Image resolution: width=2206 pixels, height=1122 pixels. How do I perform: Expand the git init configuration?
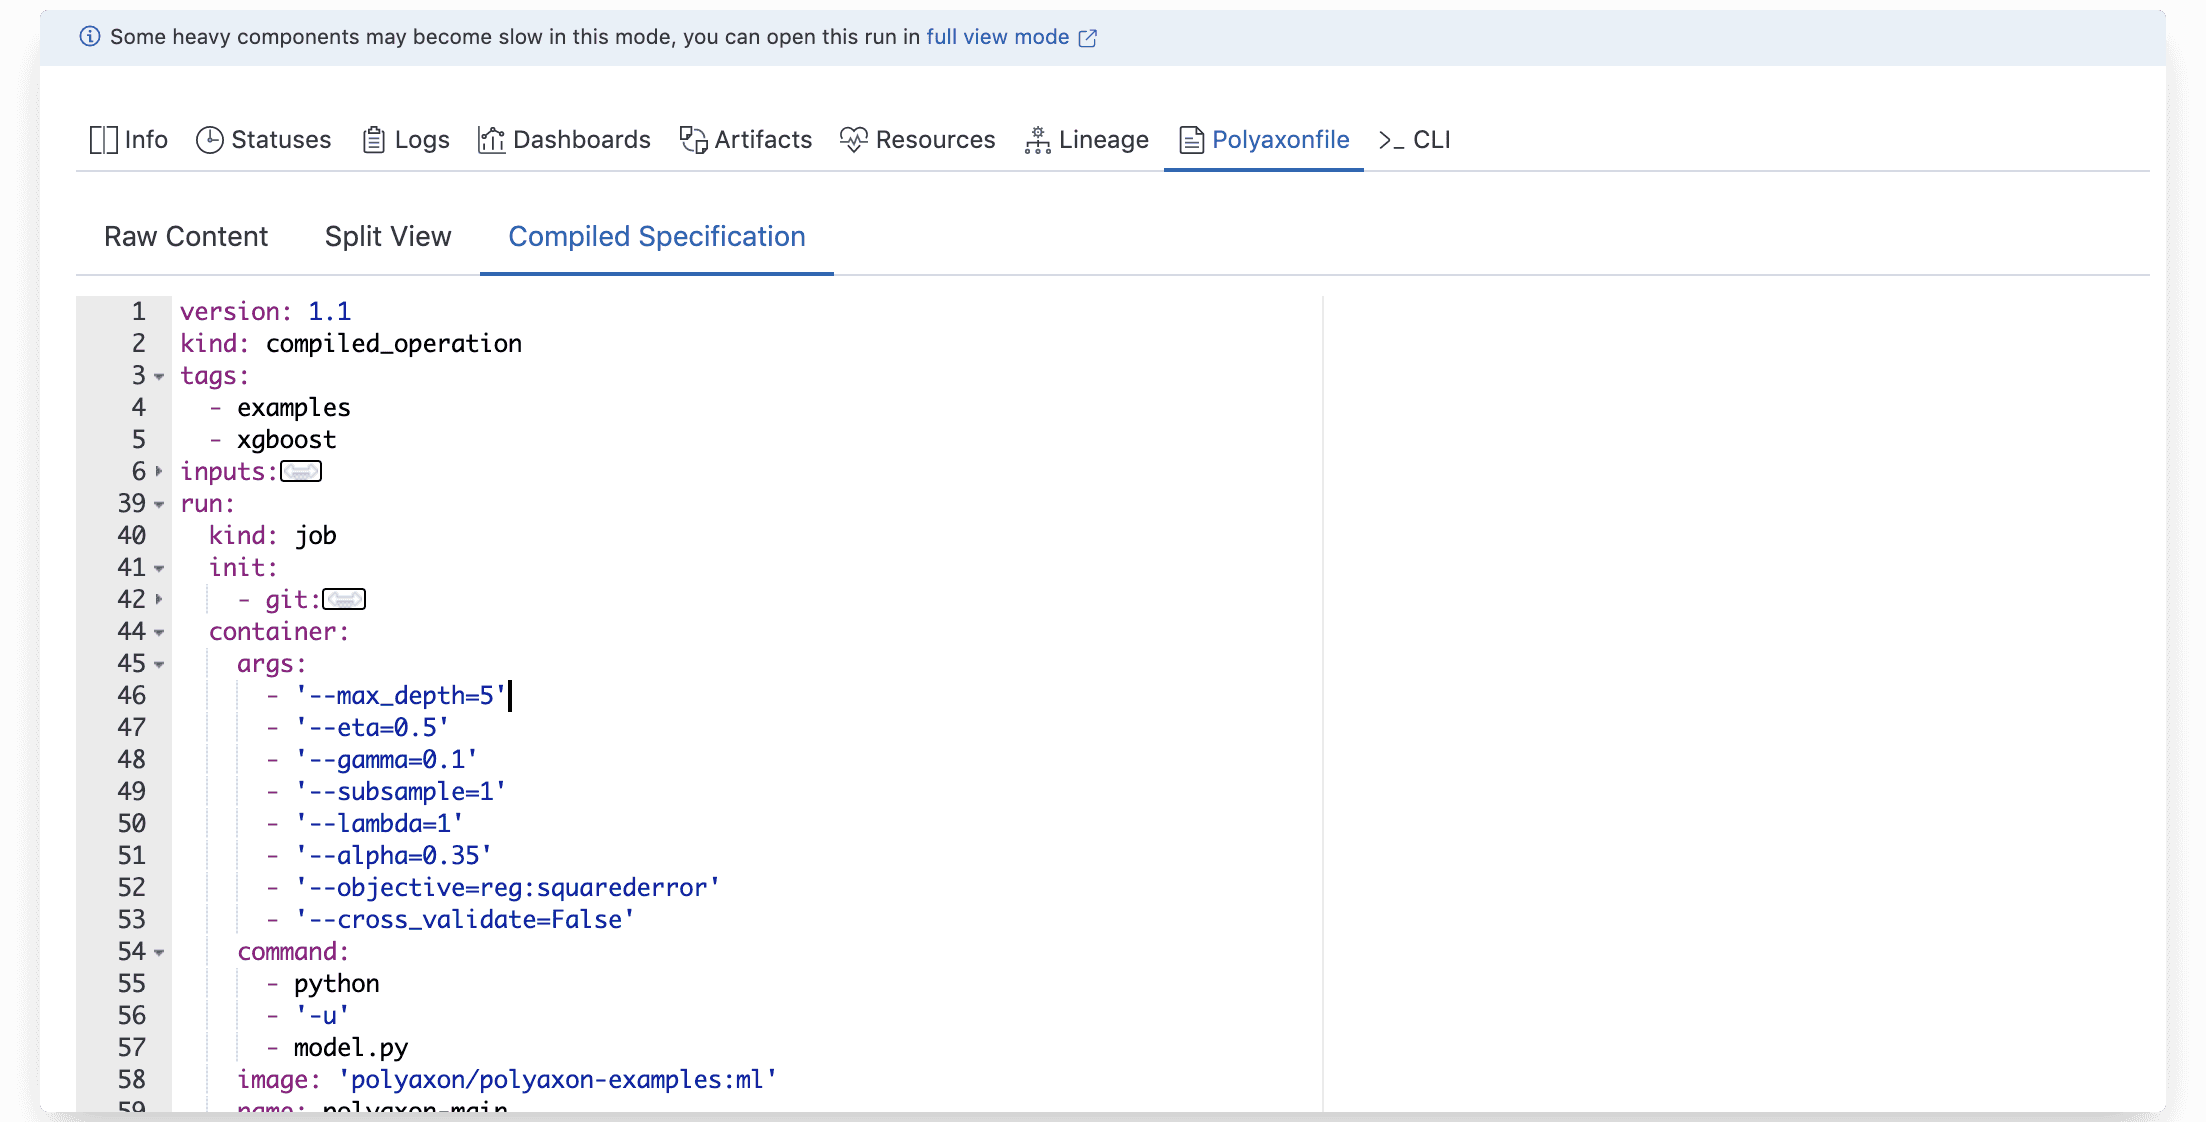pos(344,599)
